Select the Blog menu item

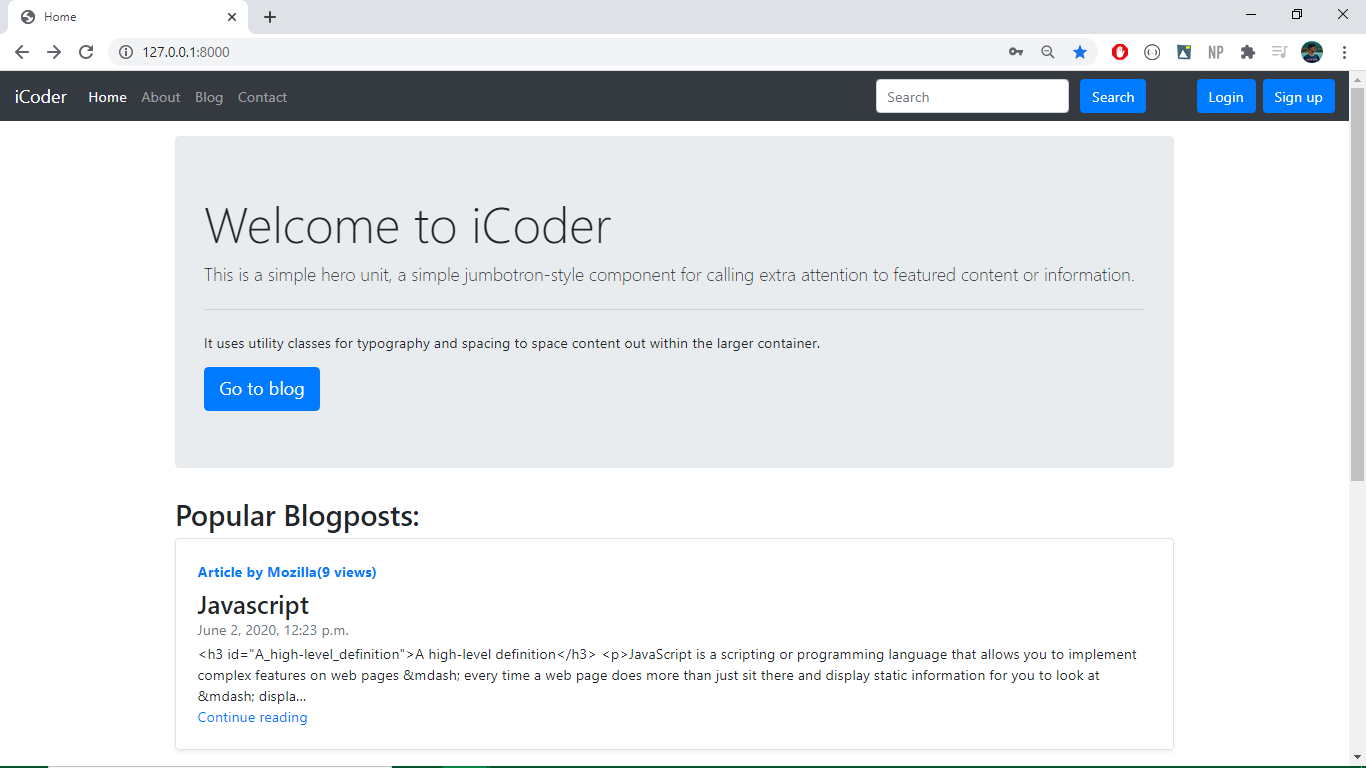tap(209, 96)
